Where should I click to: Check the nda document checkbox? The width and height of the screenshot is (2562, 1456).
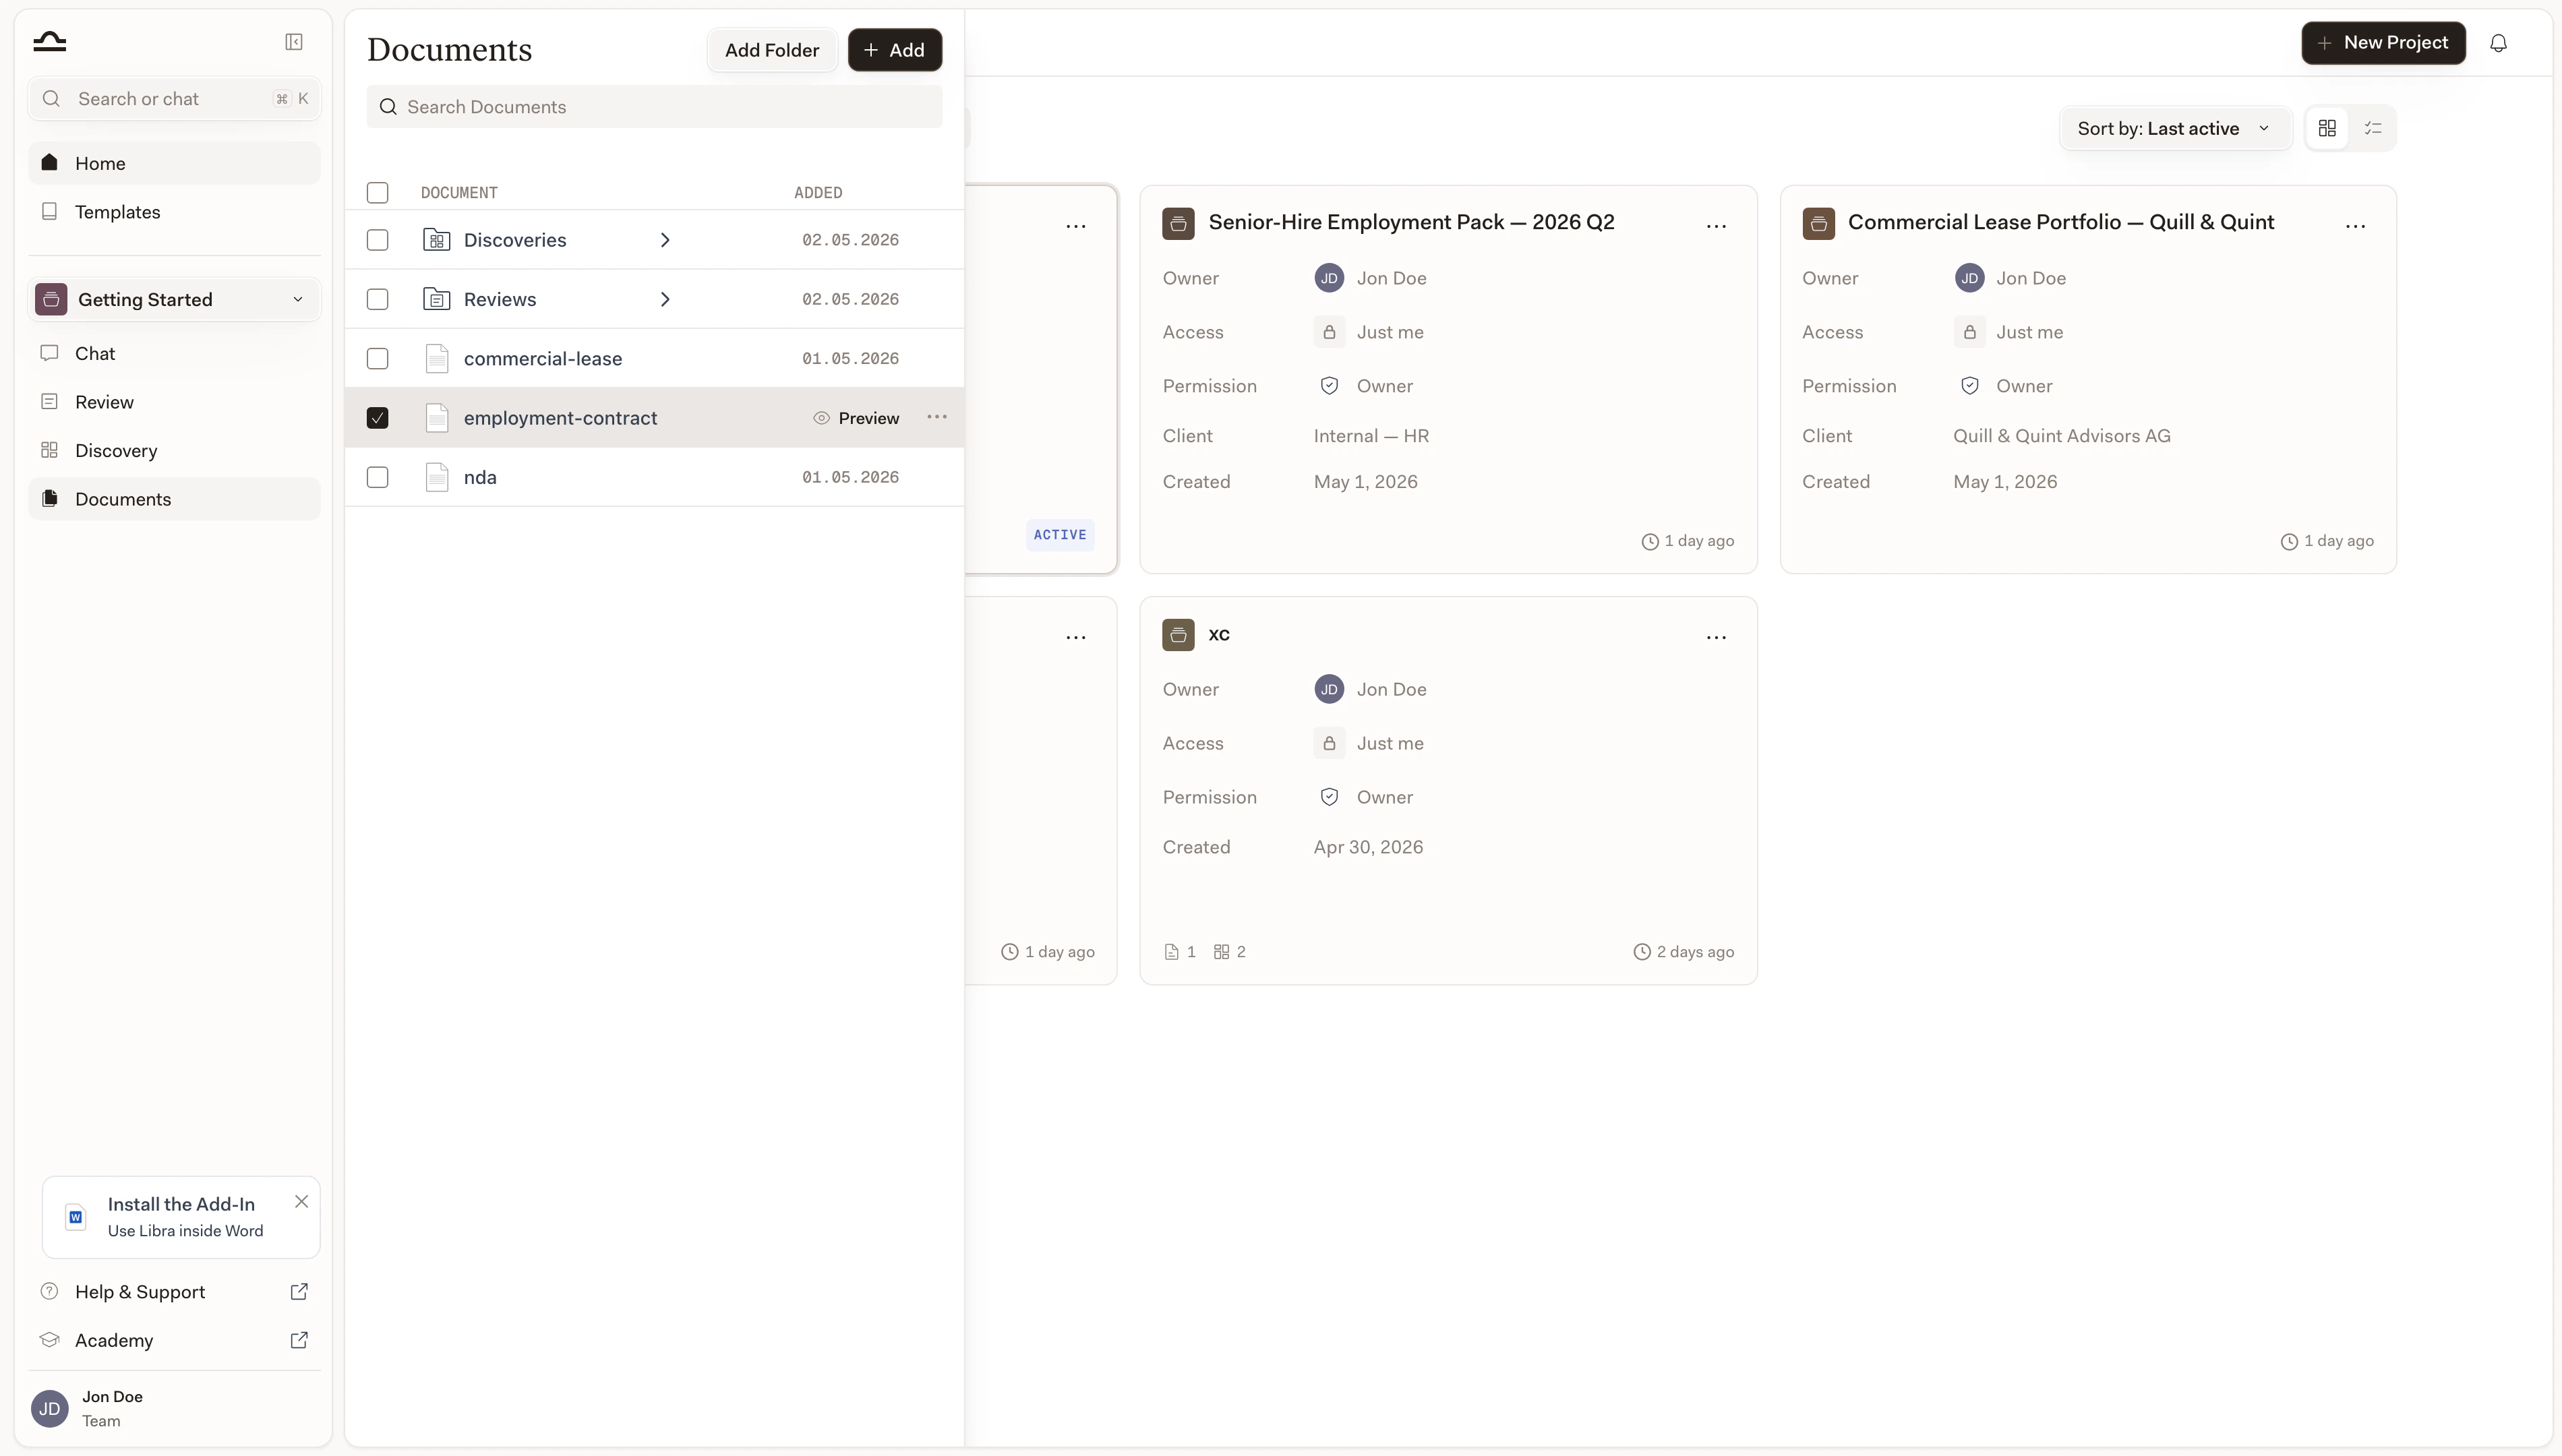tap(377, 477)
